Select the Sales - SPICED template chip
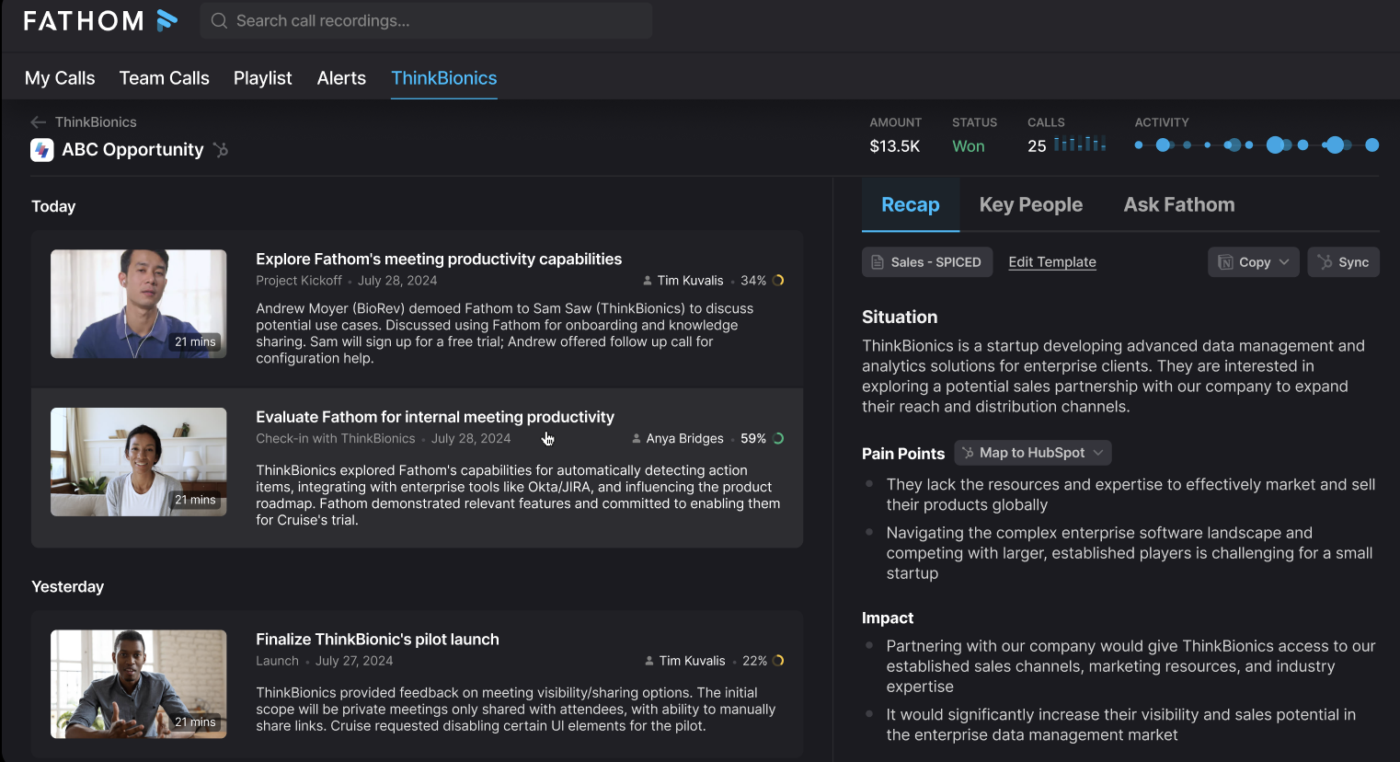This screenshot has width=1400, height=762. (x=926, y=262)
